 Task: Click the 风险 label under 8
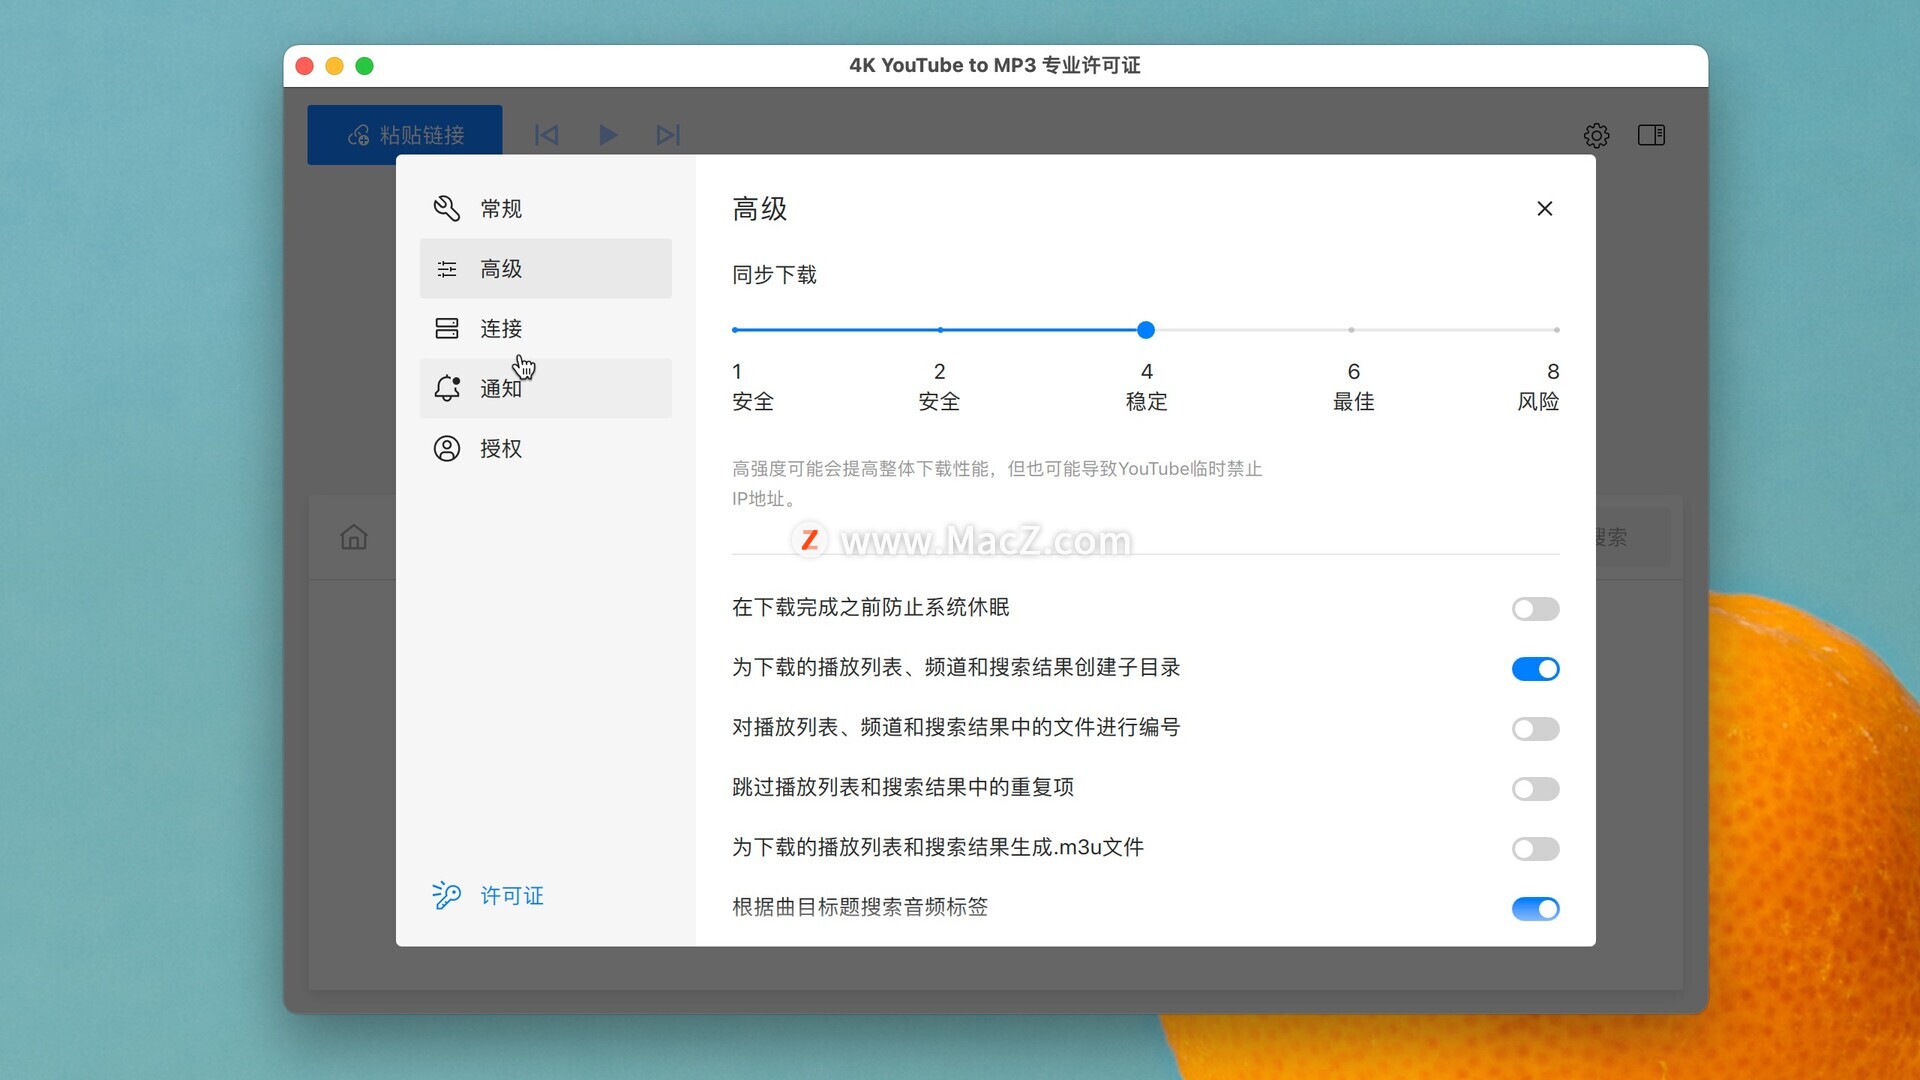(1538, 402)
